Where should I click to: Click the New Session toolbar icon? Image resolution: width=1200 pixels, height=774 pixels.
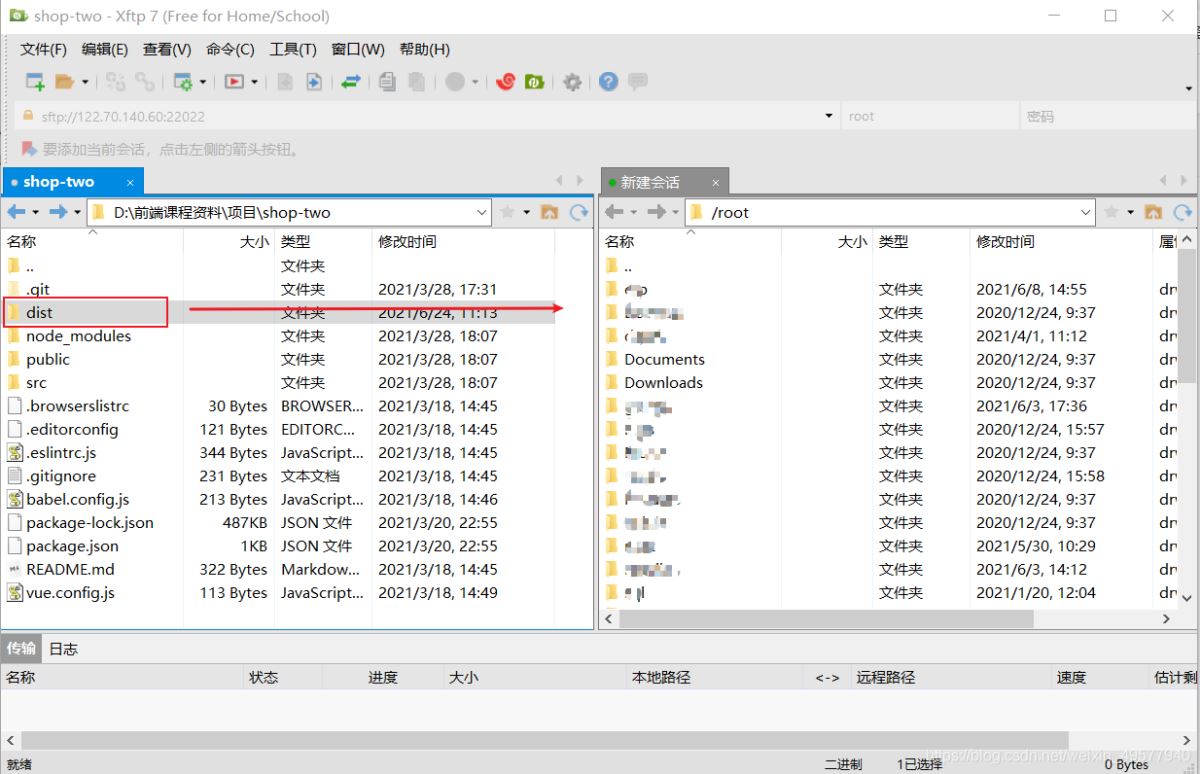tap(35, 82)
